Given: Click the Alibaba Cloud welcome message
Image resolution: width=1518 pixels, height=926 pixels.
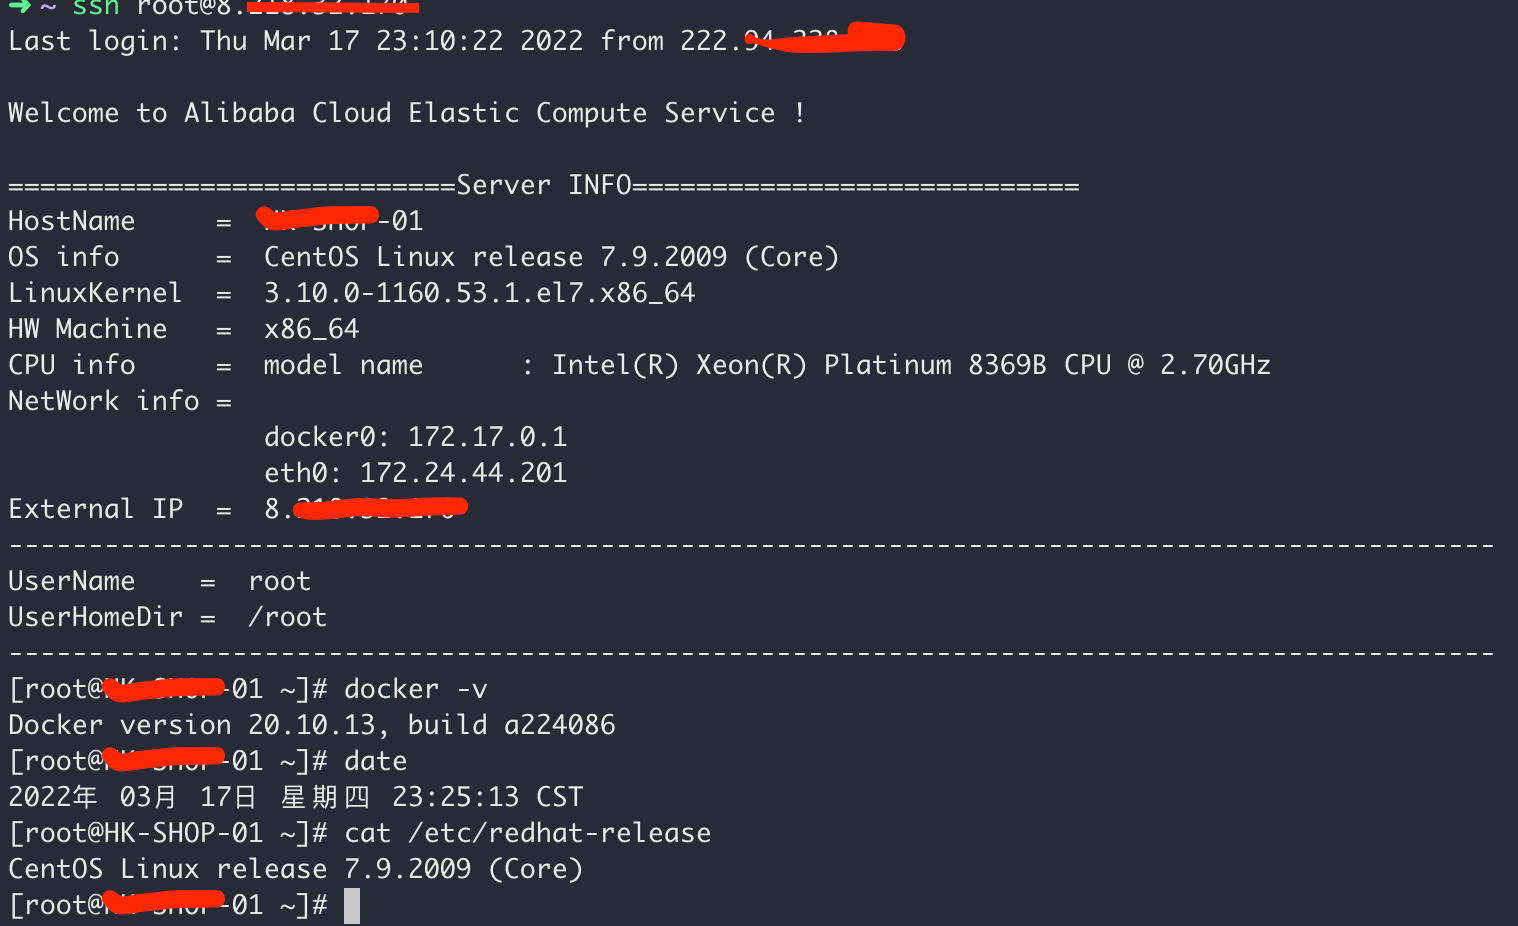Looking at the screenshot, I should 405,113.
